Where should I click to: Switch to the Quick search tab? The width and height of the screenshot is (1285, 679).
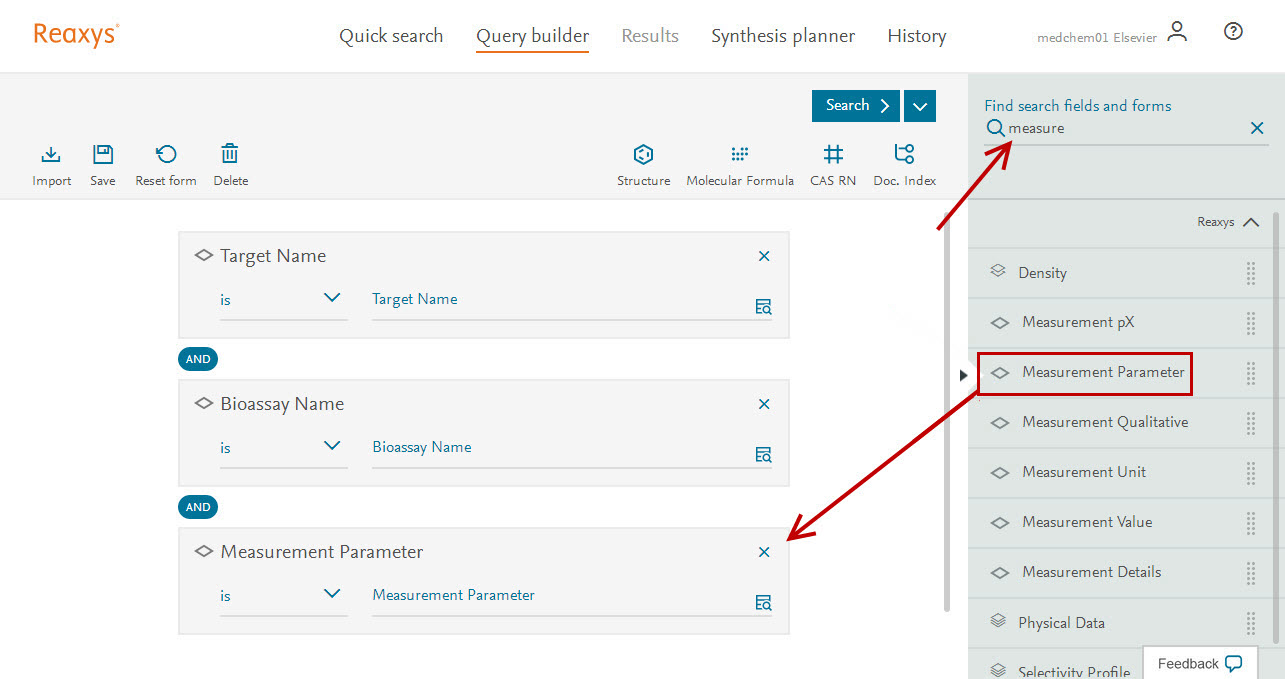(x=391, y=36)
